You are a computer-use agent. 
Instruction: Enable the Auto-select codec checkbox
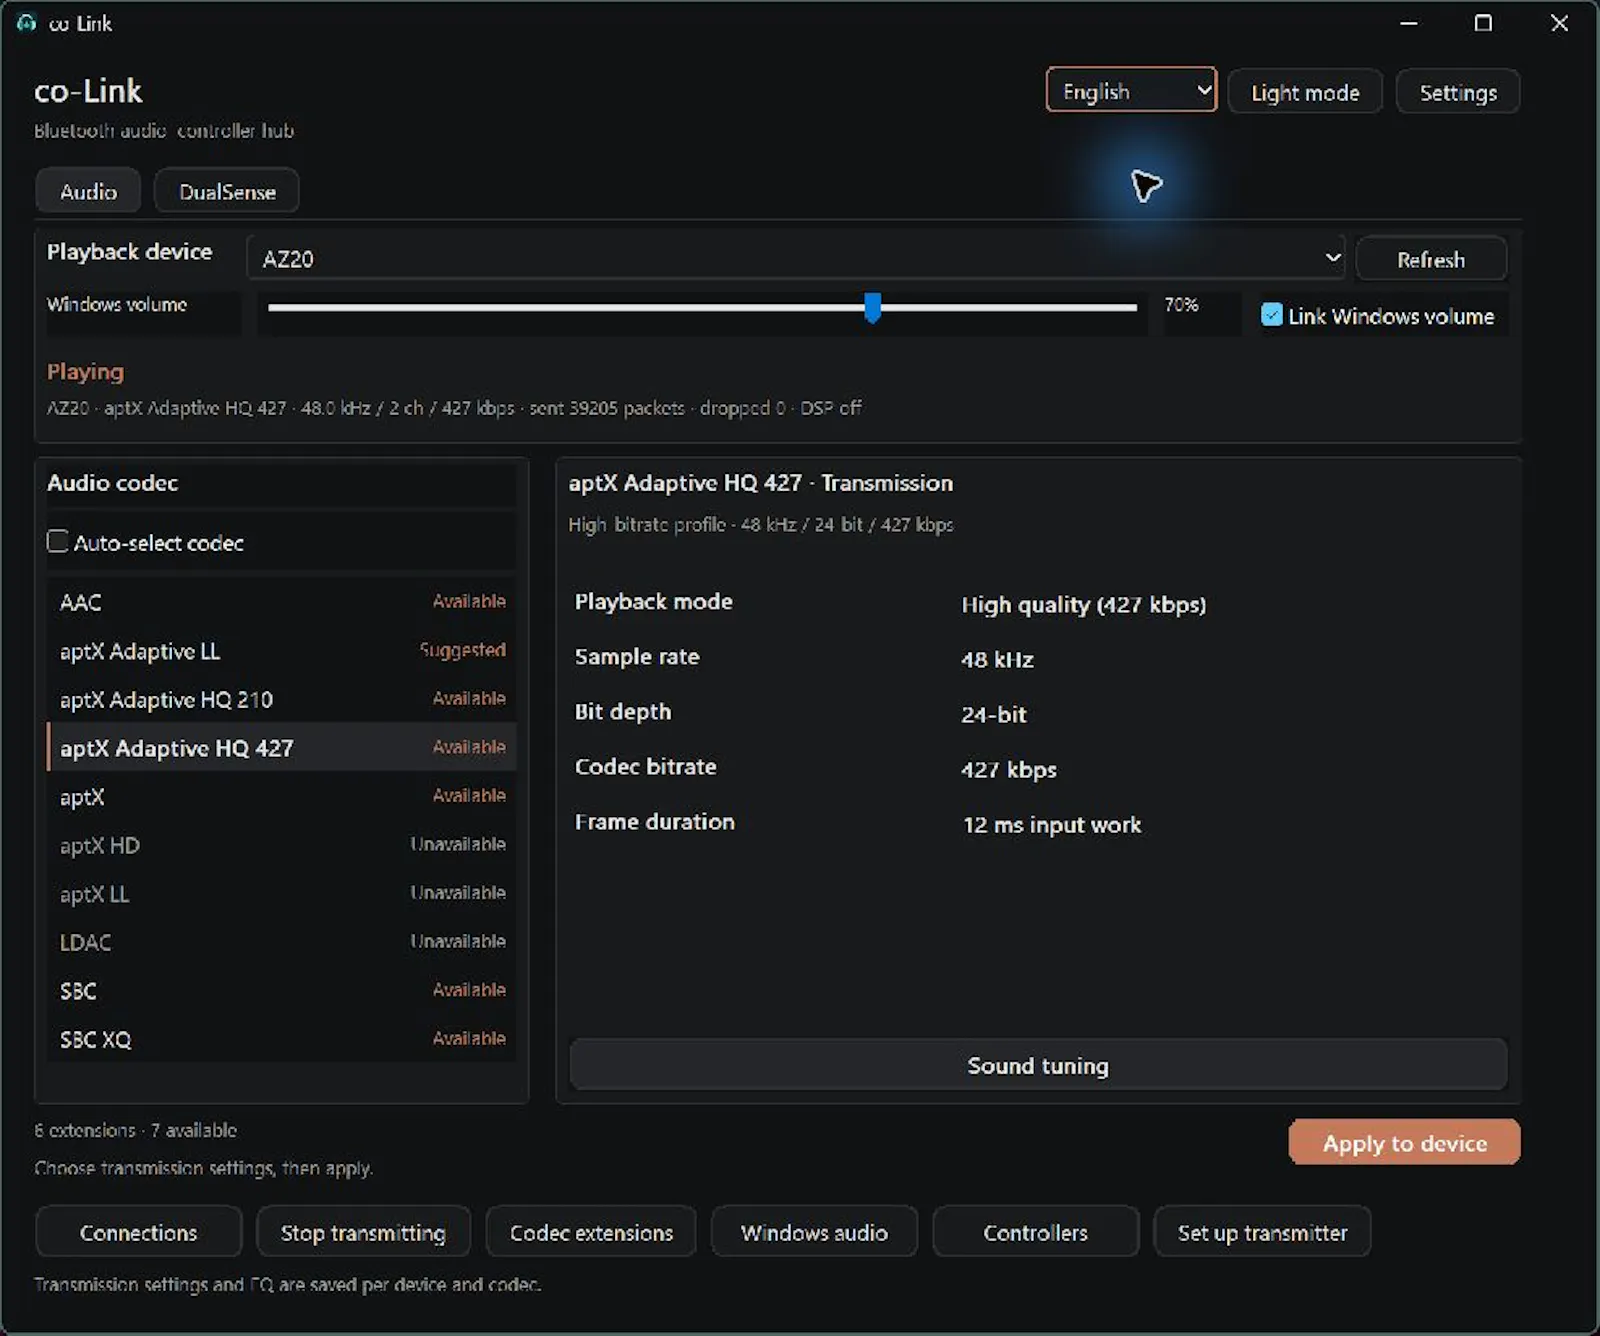[58, 542]
